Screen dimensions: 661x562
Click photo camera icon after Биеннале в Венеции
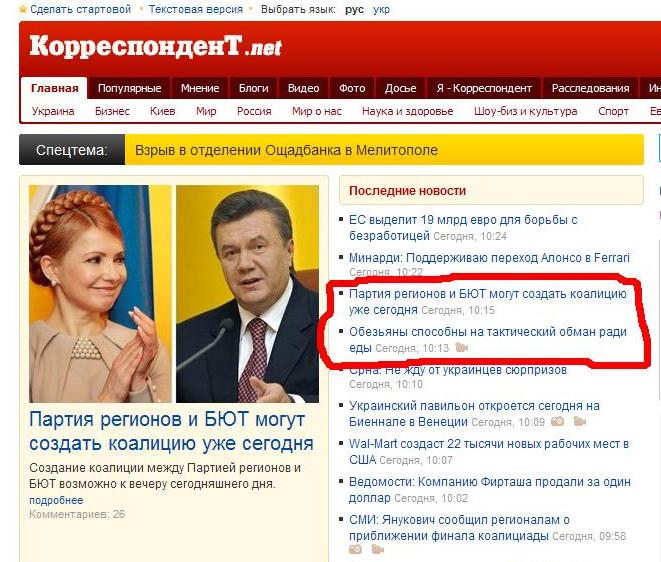558,421
